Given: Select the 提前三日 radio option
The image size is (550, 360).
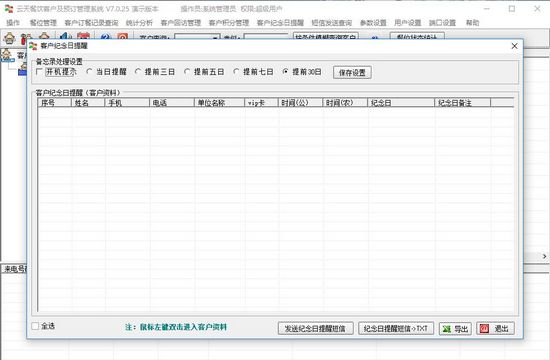Looking at the screenshot, I should coord(138,72).
